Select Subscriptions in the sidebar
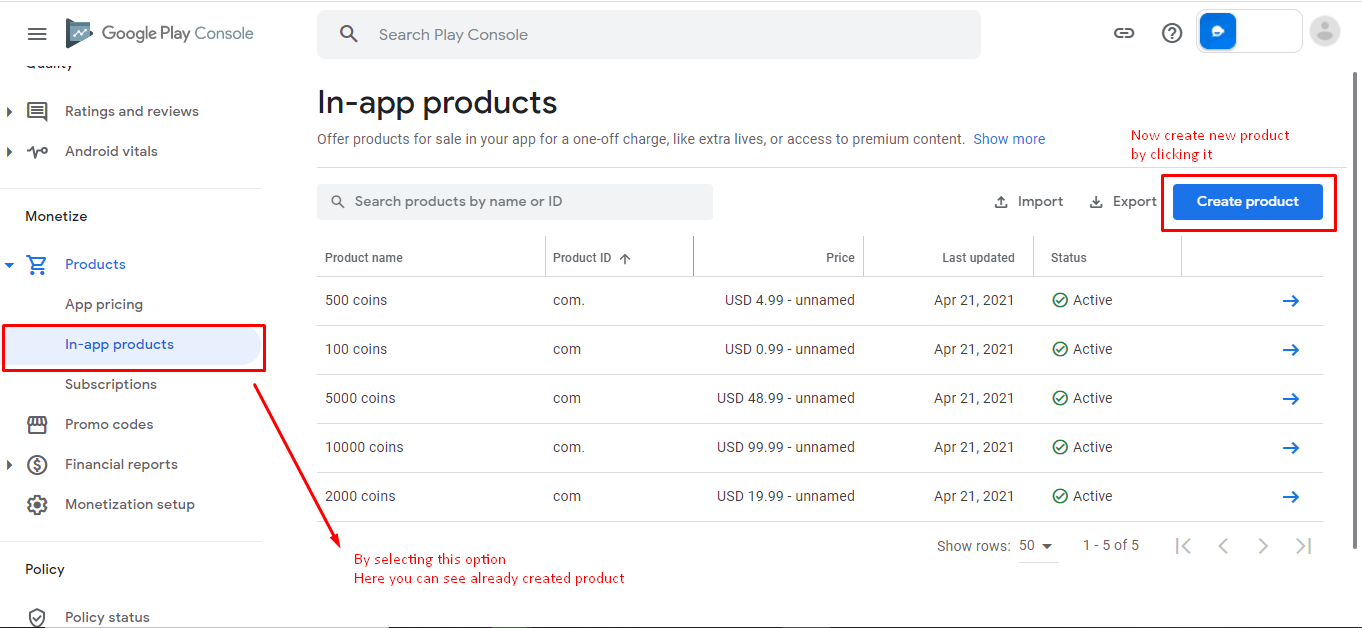Screen dimensions: 1362x628 (x=111, y=384)
